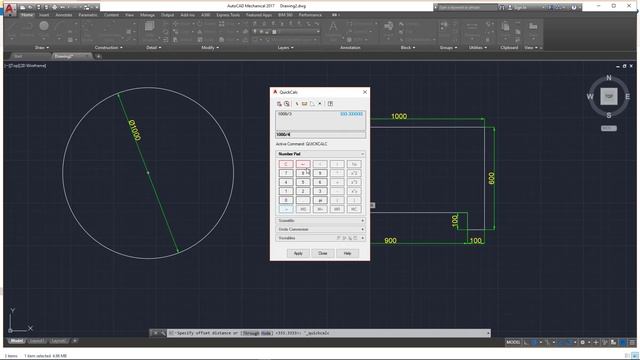Click the Circle tool in Draw panel

point(44,26)
